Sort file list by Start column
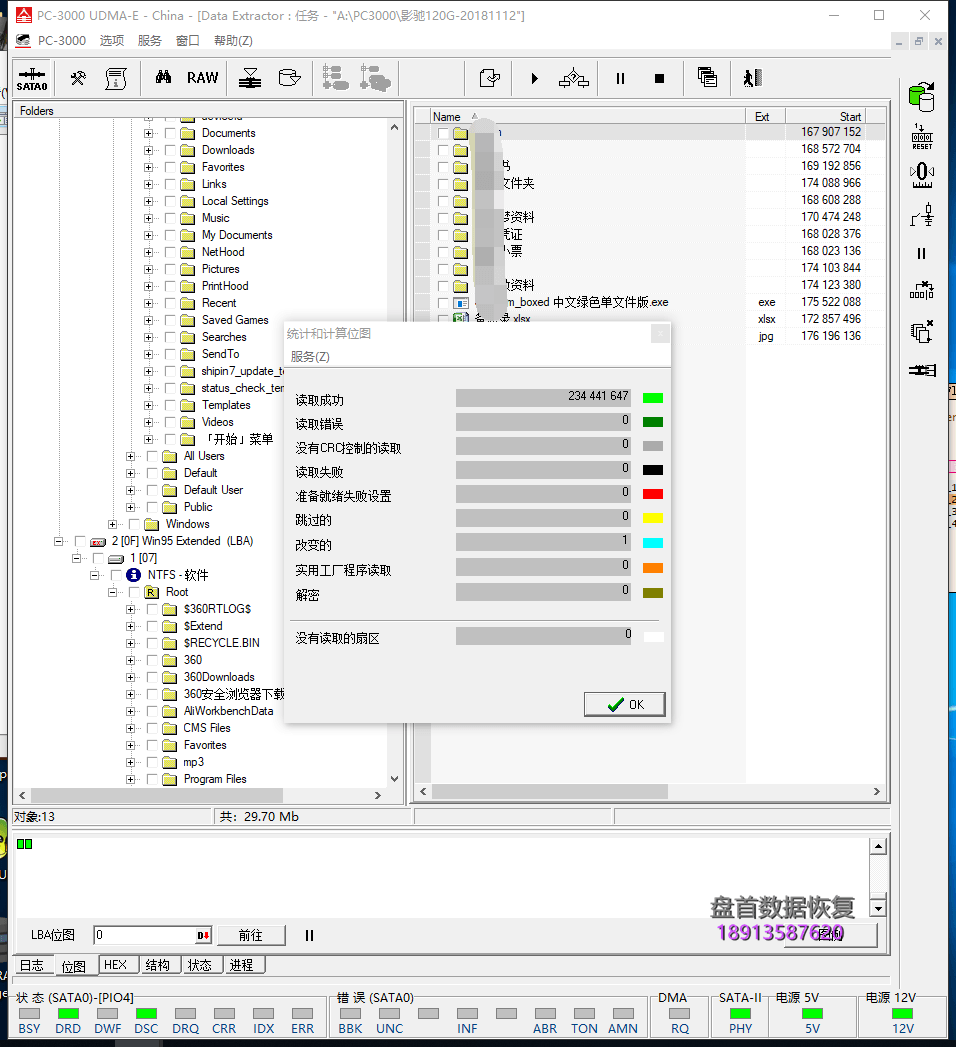The image size is (956, 1047). click(825, 117)
